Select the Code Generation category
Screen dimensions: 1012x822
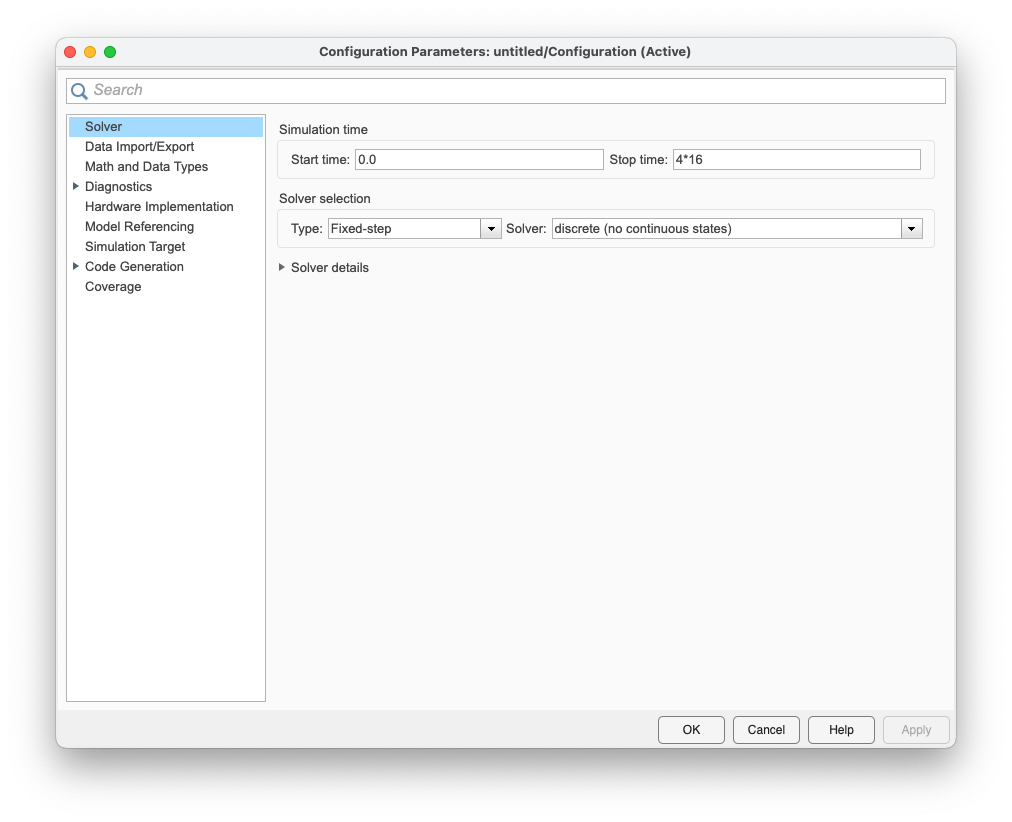tap(134, 266)
